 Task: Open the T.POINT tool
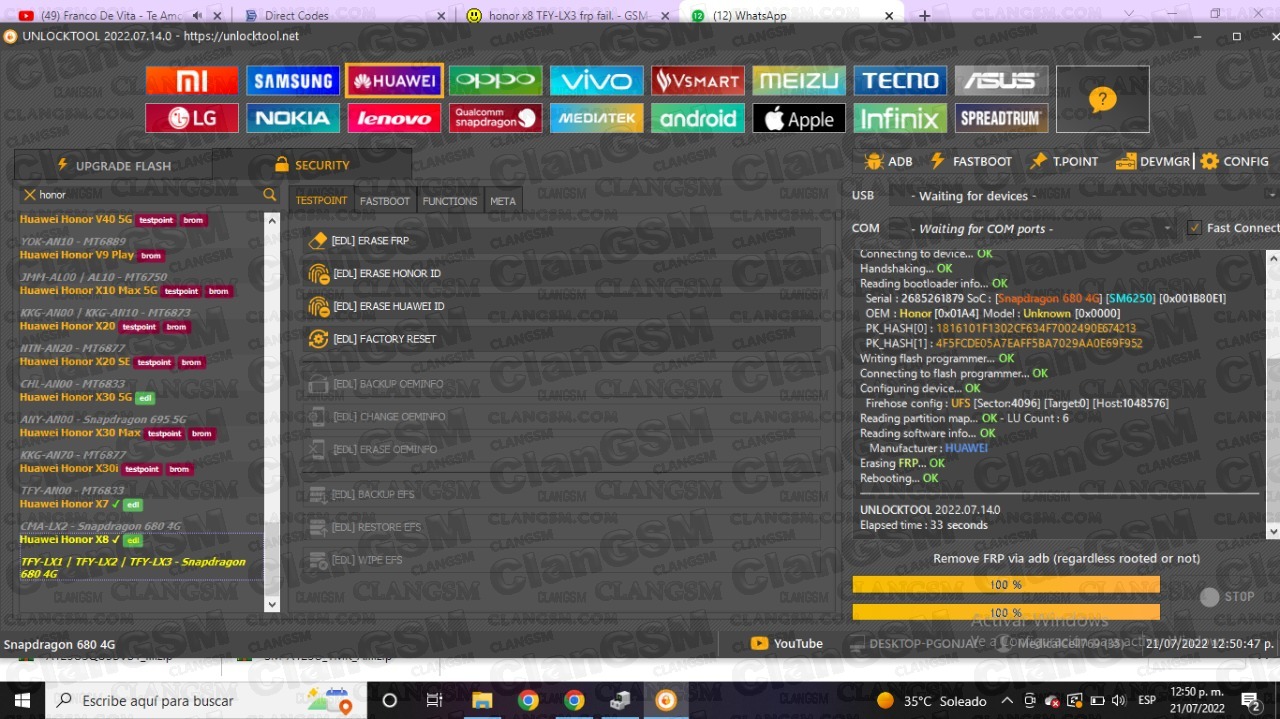pyautogui.click(x=1063, y=161)
